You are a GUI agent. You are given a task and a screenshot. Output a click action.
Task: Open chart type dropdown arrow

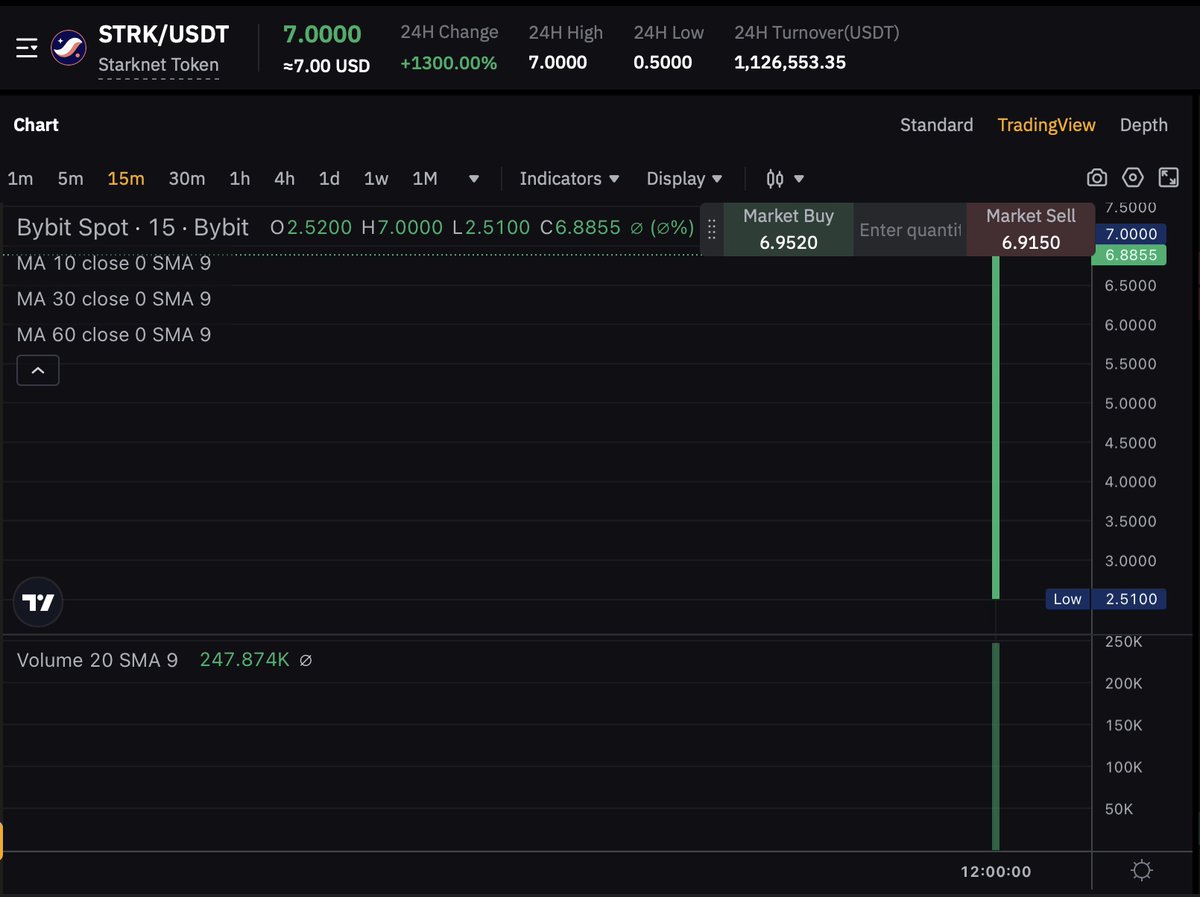click(x=798, y=180)
